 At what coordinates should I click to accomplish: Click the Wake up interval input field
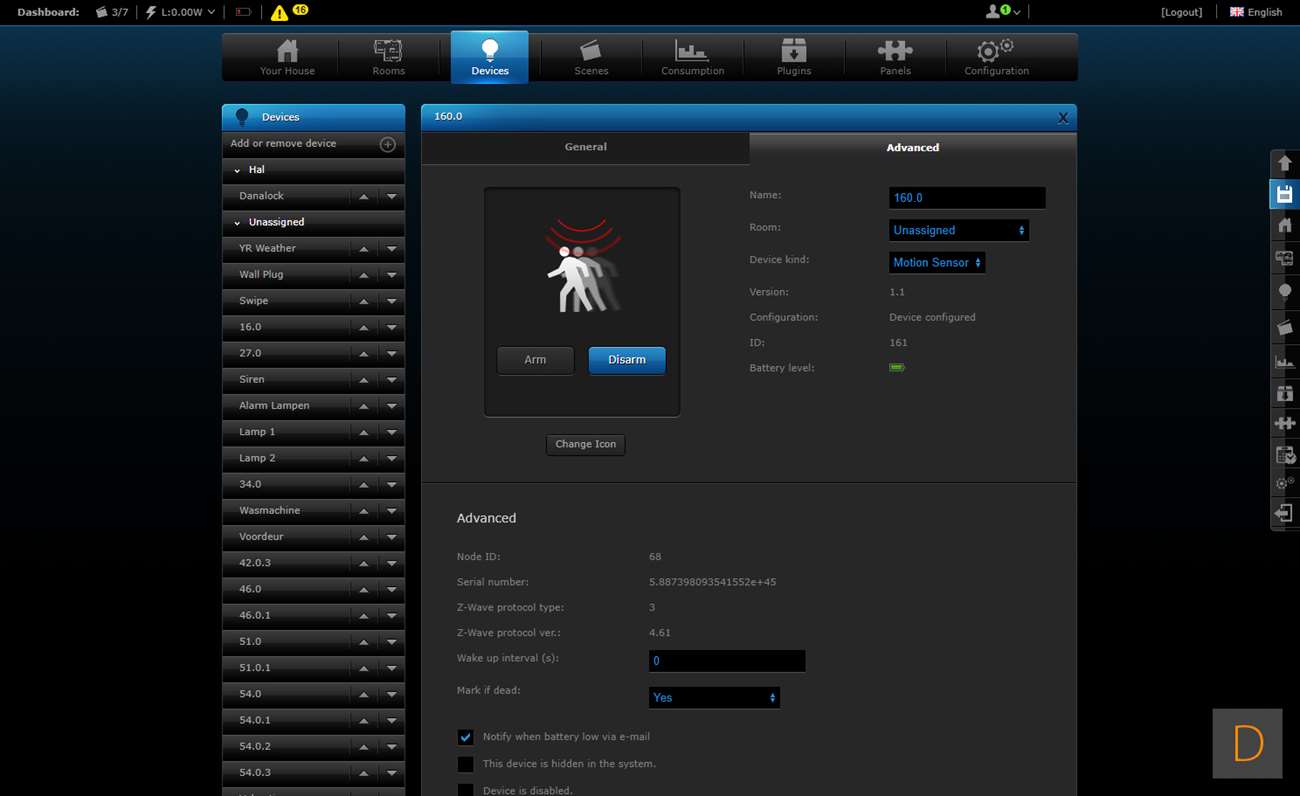coord(727,661)
